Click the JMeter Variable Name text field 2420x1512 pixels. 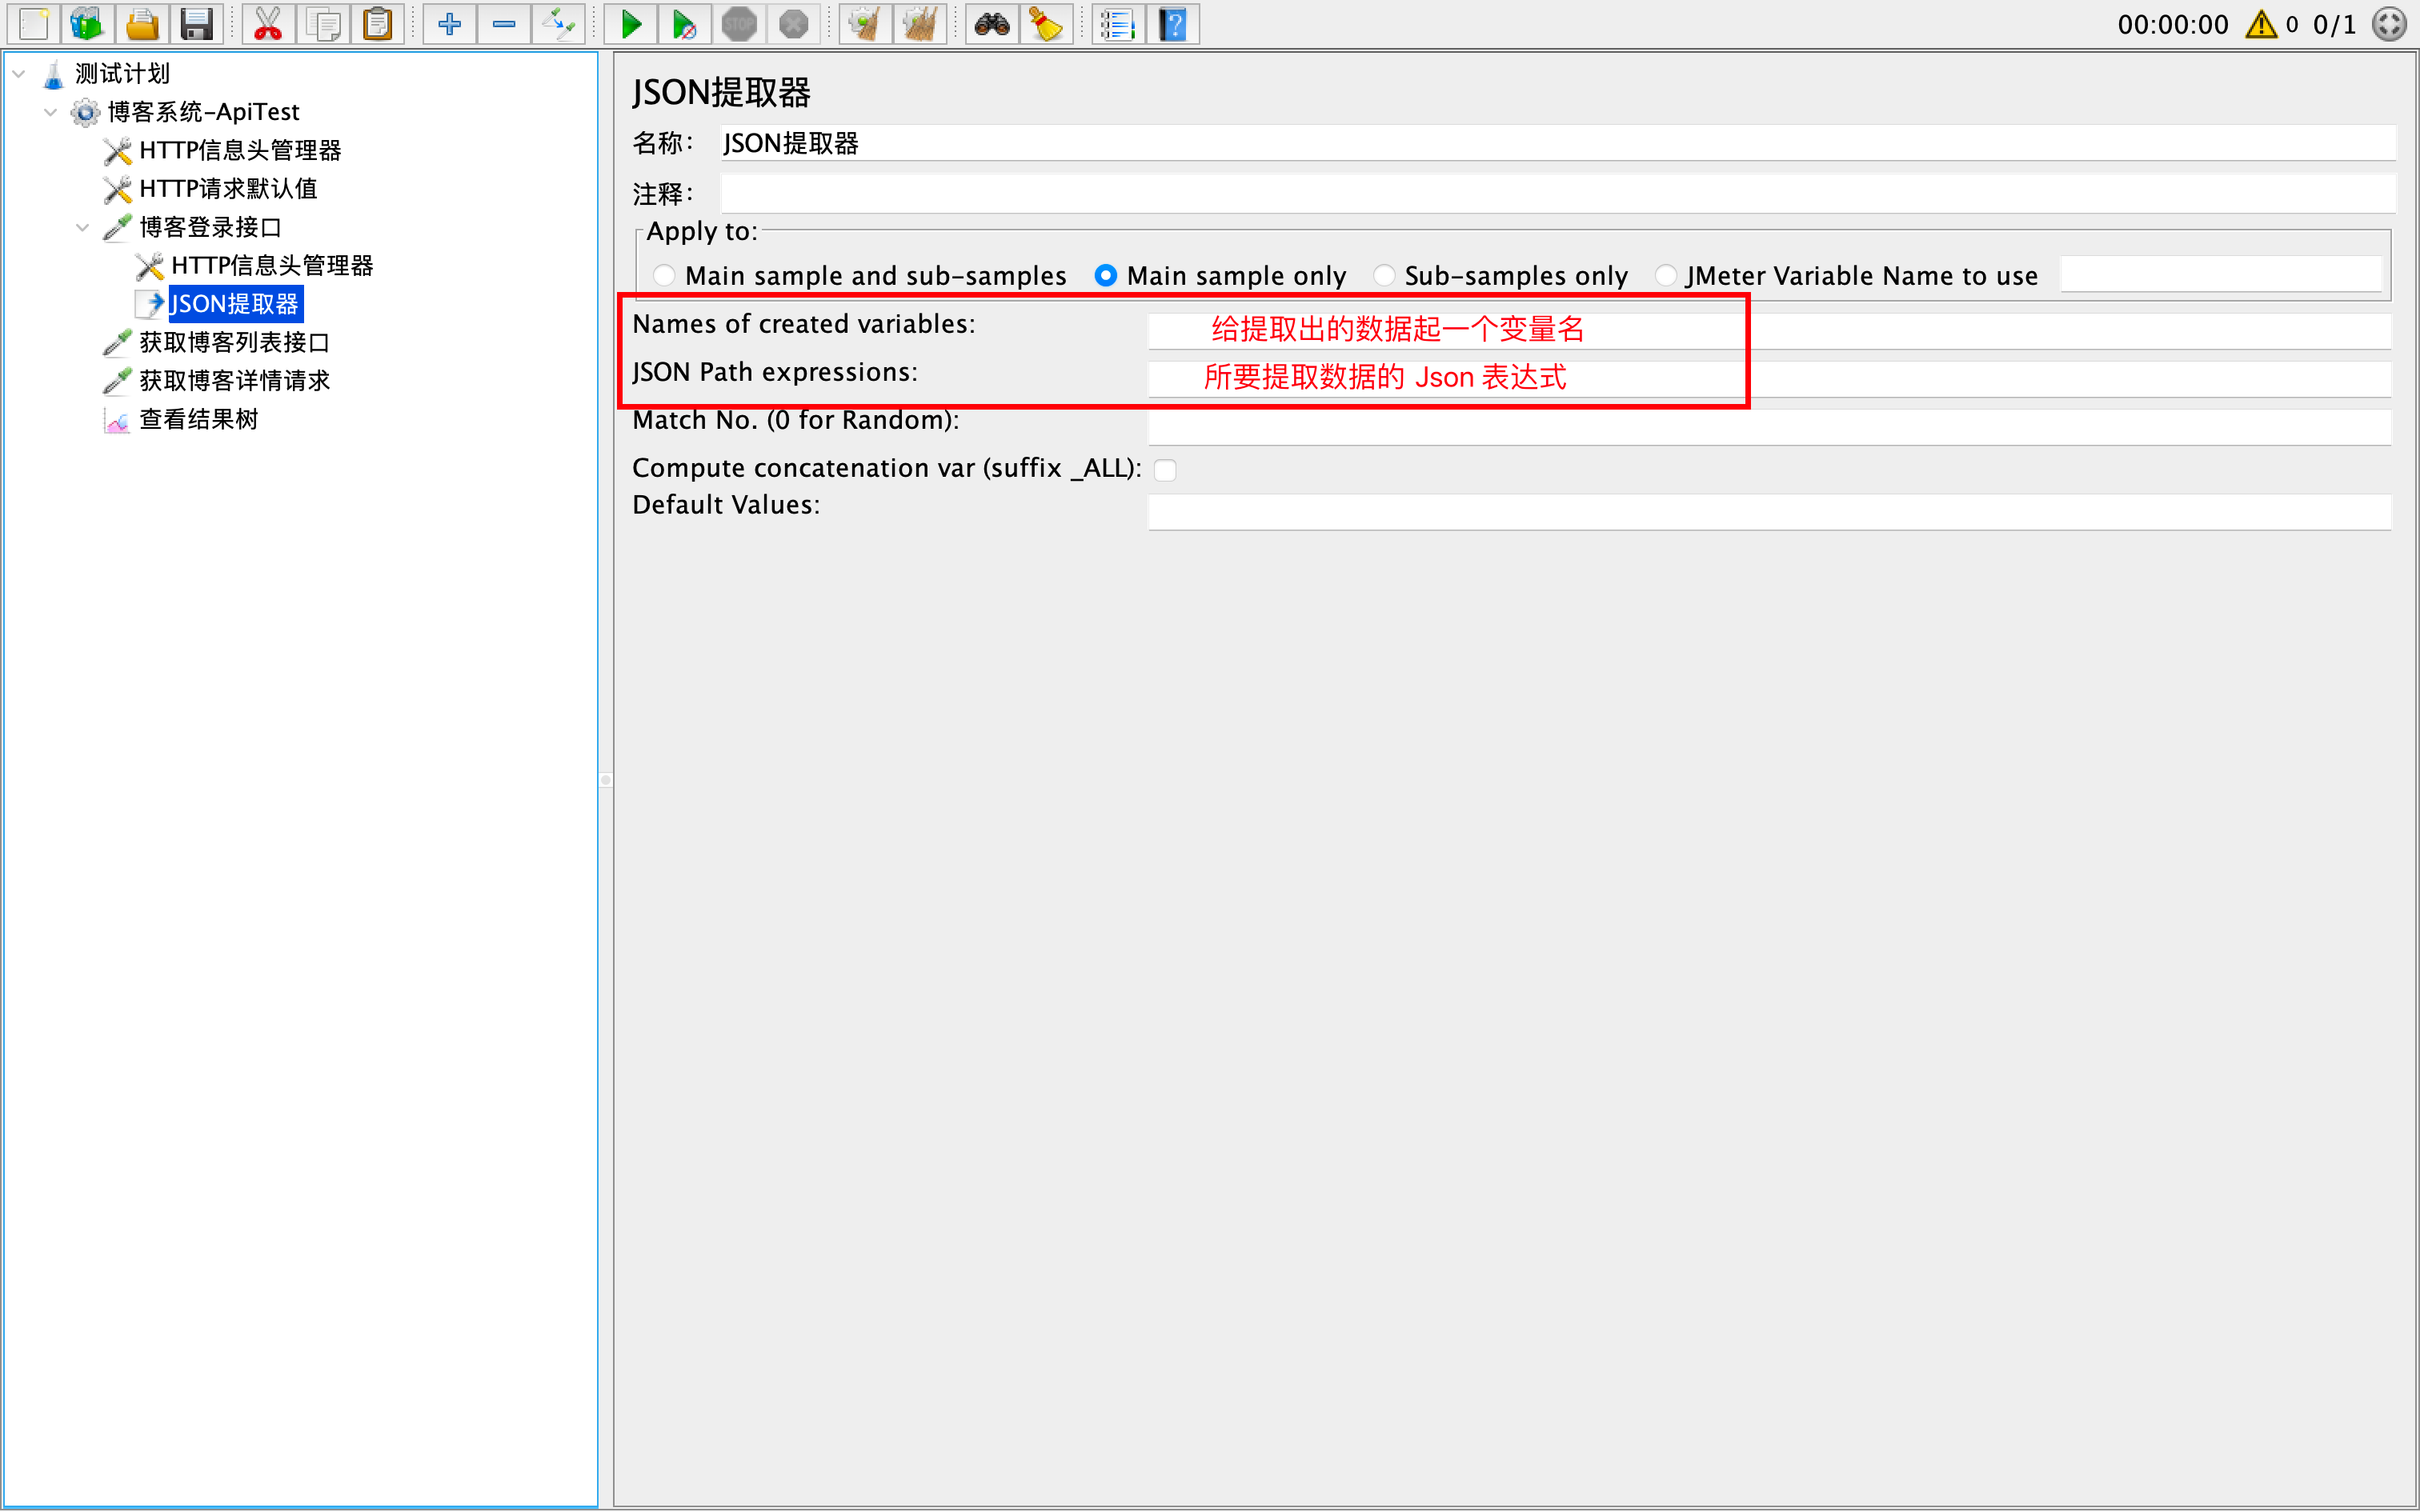tap(2221, 274)
